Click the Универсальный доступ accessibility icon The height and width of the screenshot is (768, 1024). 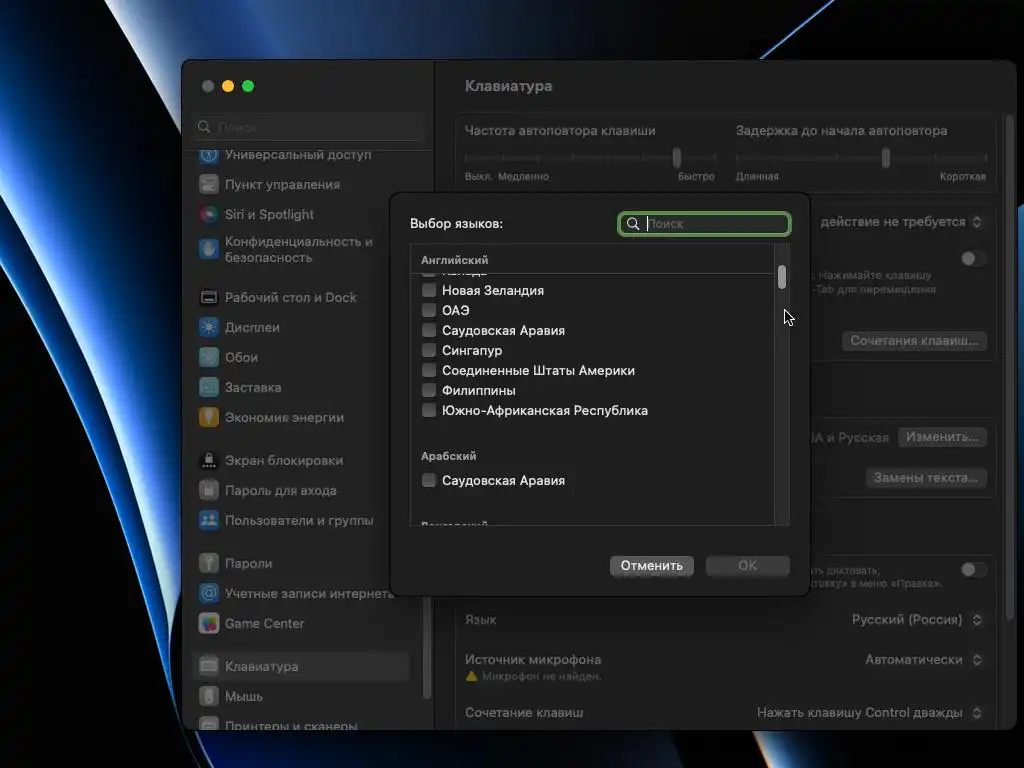[209, 156]
